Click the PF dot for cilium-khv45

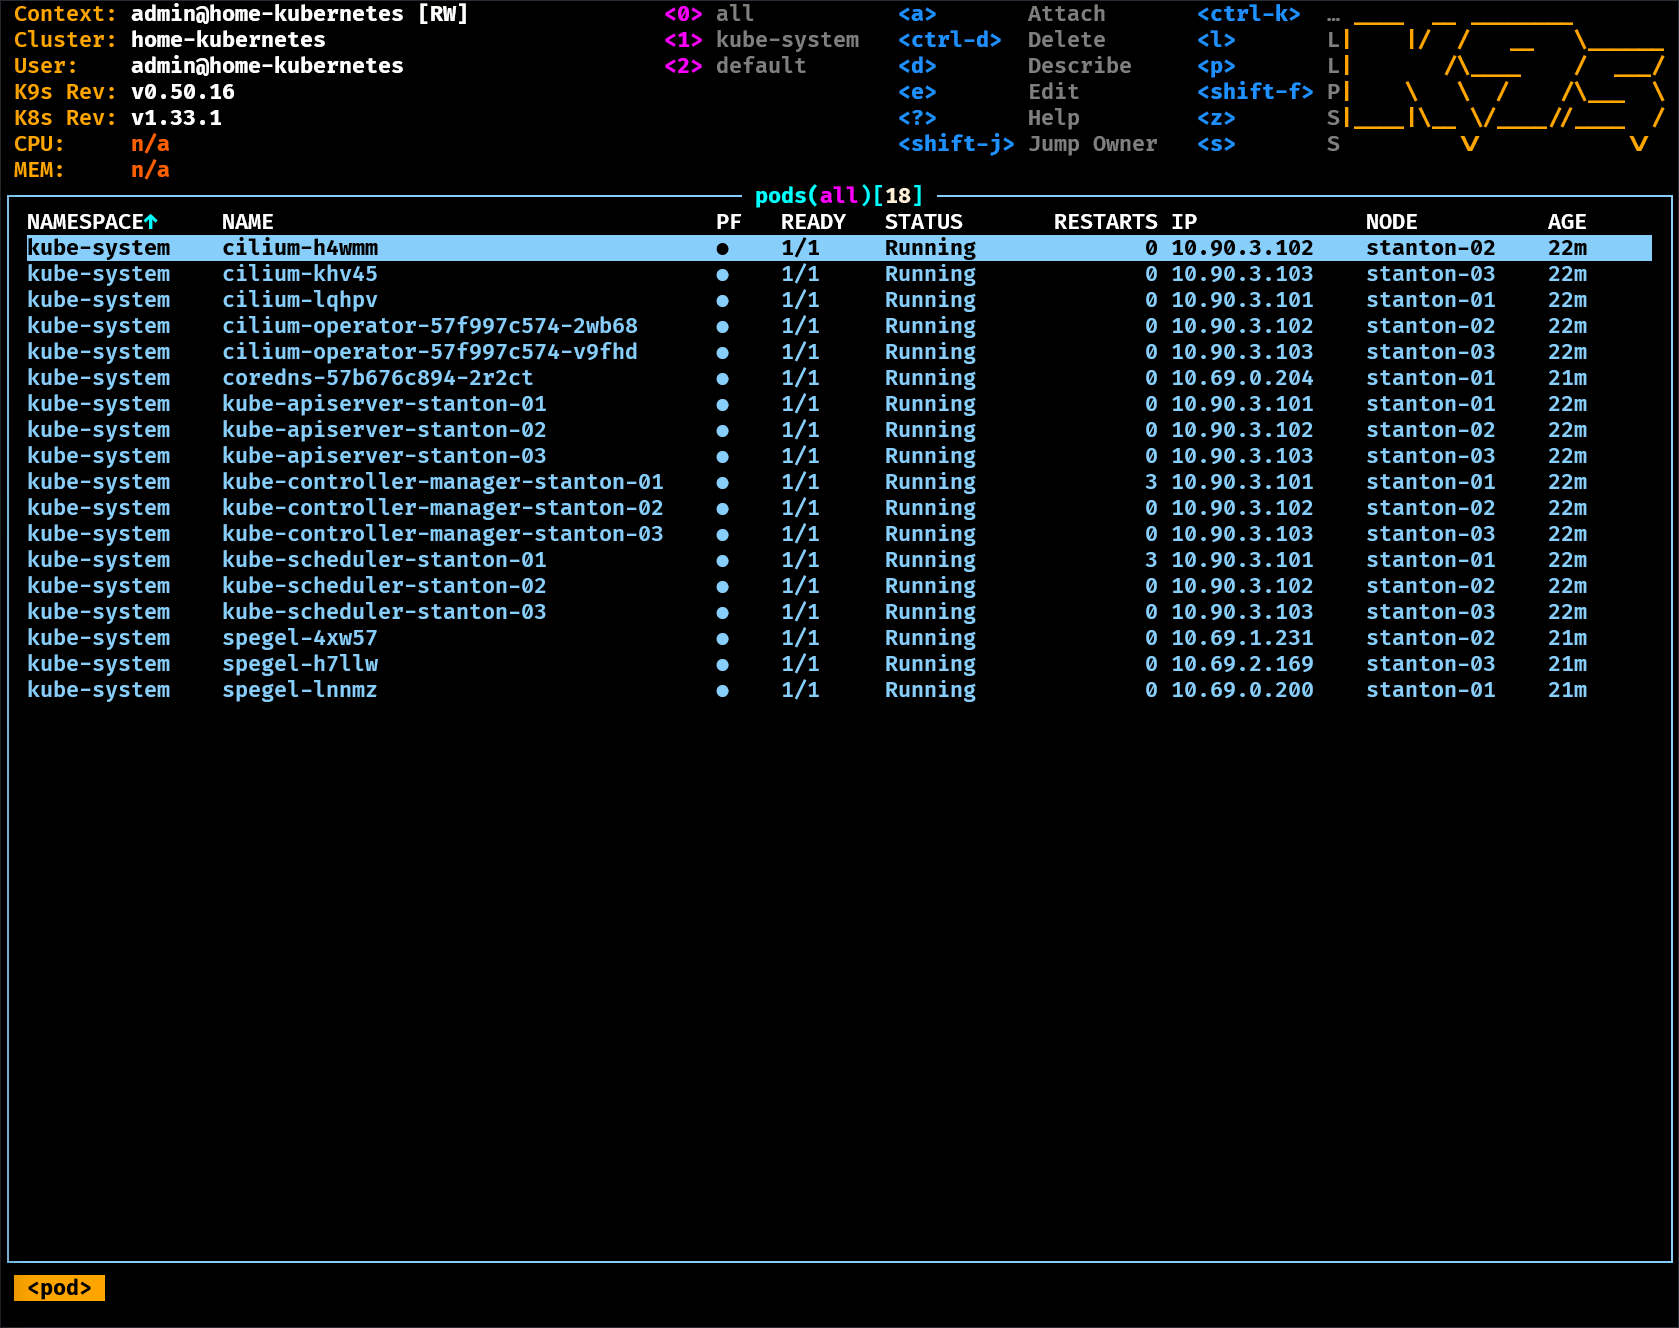pyautogui.click(x=722, y=275)
